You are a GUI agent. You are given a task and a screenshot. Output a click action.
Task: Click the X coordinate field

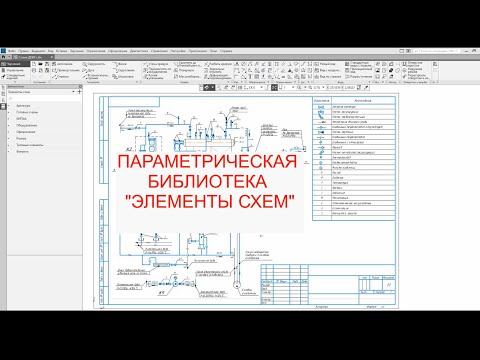coord(334,87)
